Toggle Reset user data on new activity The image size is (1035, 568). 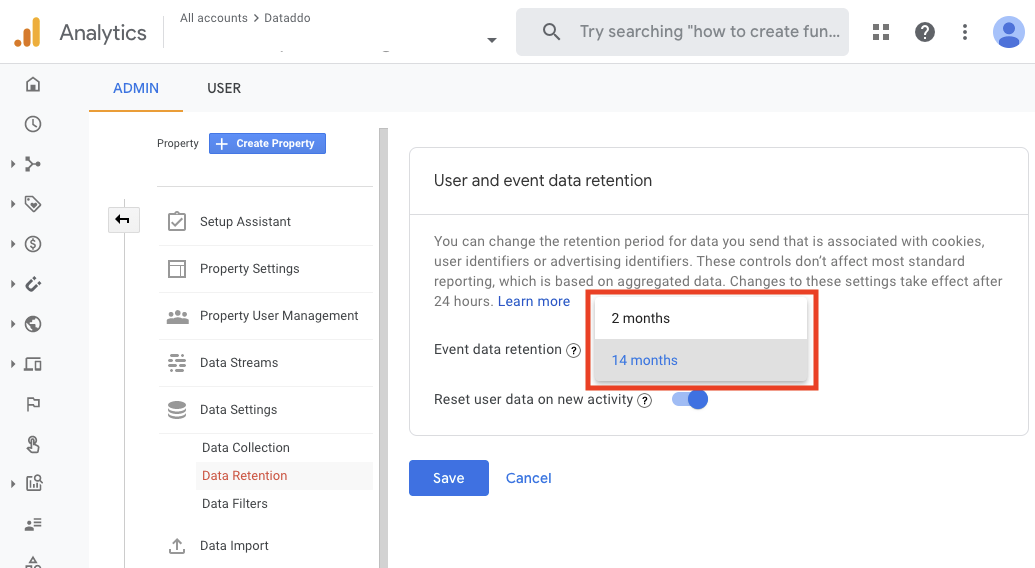(x=690, y=400)
